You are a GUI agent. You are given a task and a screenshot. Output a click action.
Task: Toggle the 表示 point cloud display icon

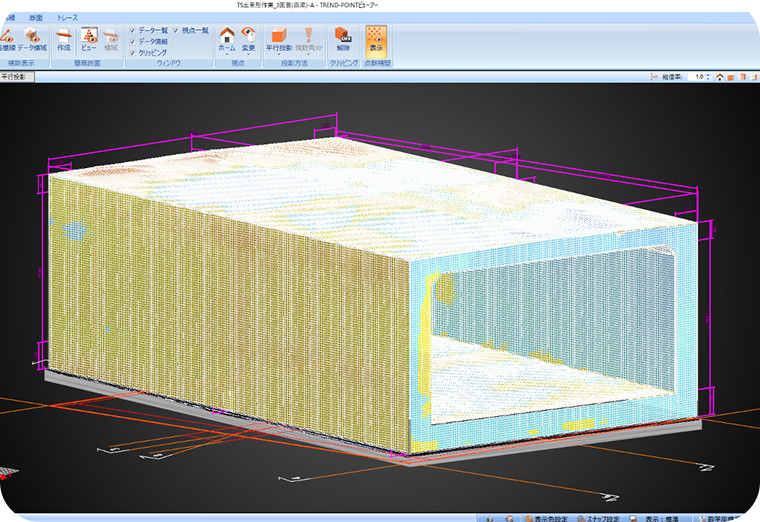coord(376,38)
